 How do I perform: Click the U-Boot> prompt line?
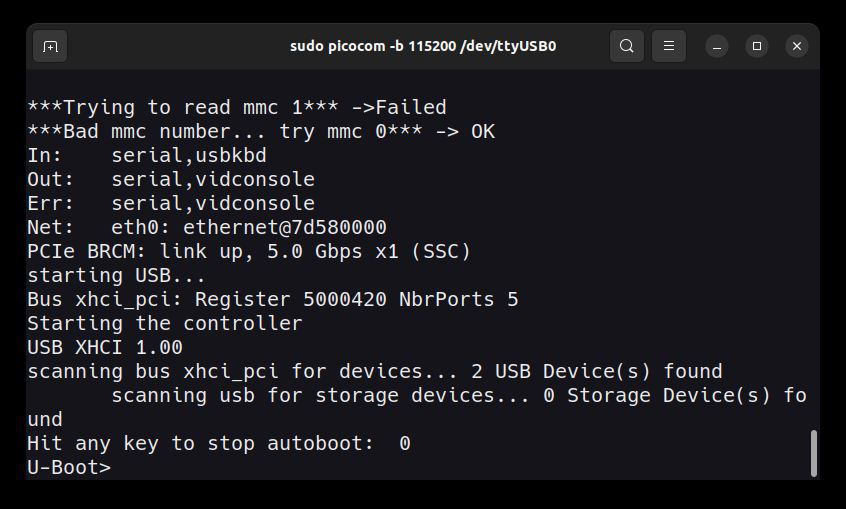coord(69,467)
